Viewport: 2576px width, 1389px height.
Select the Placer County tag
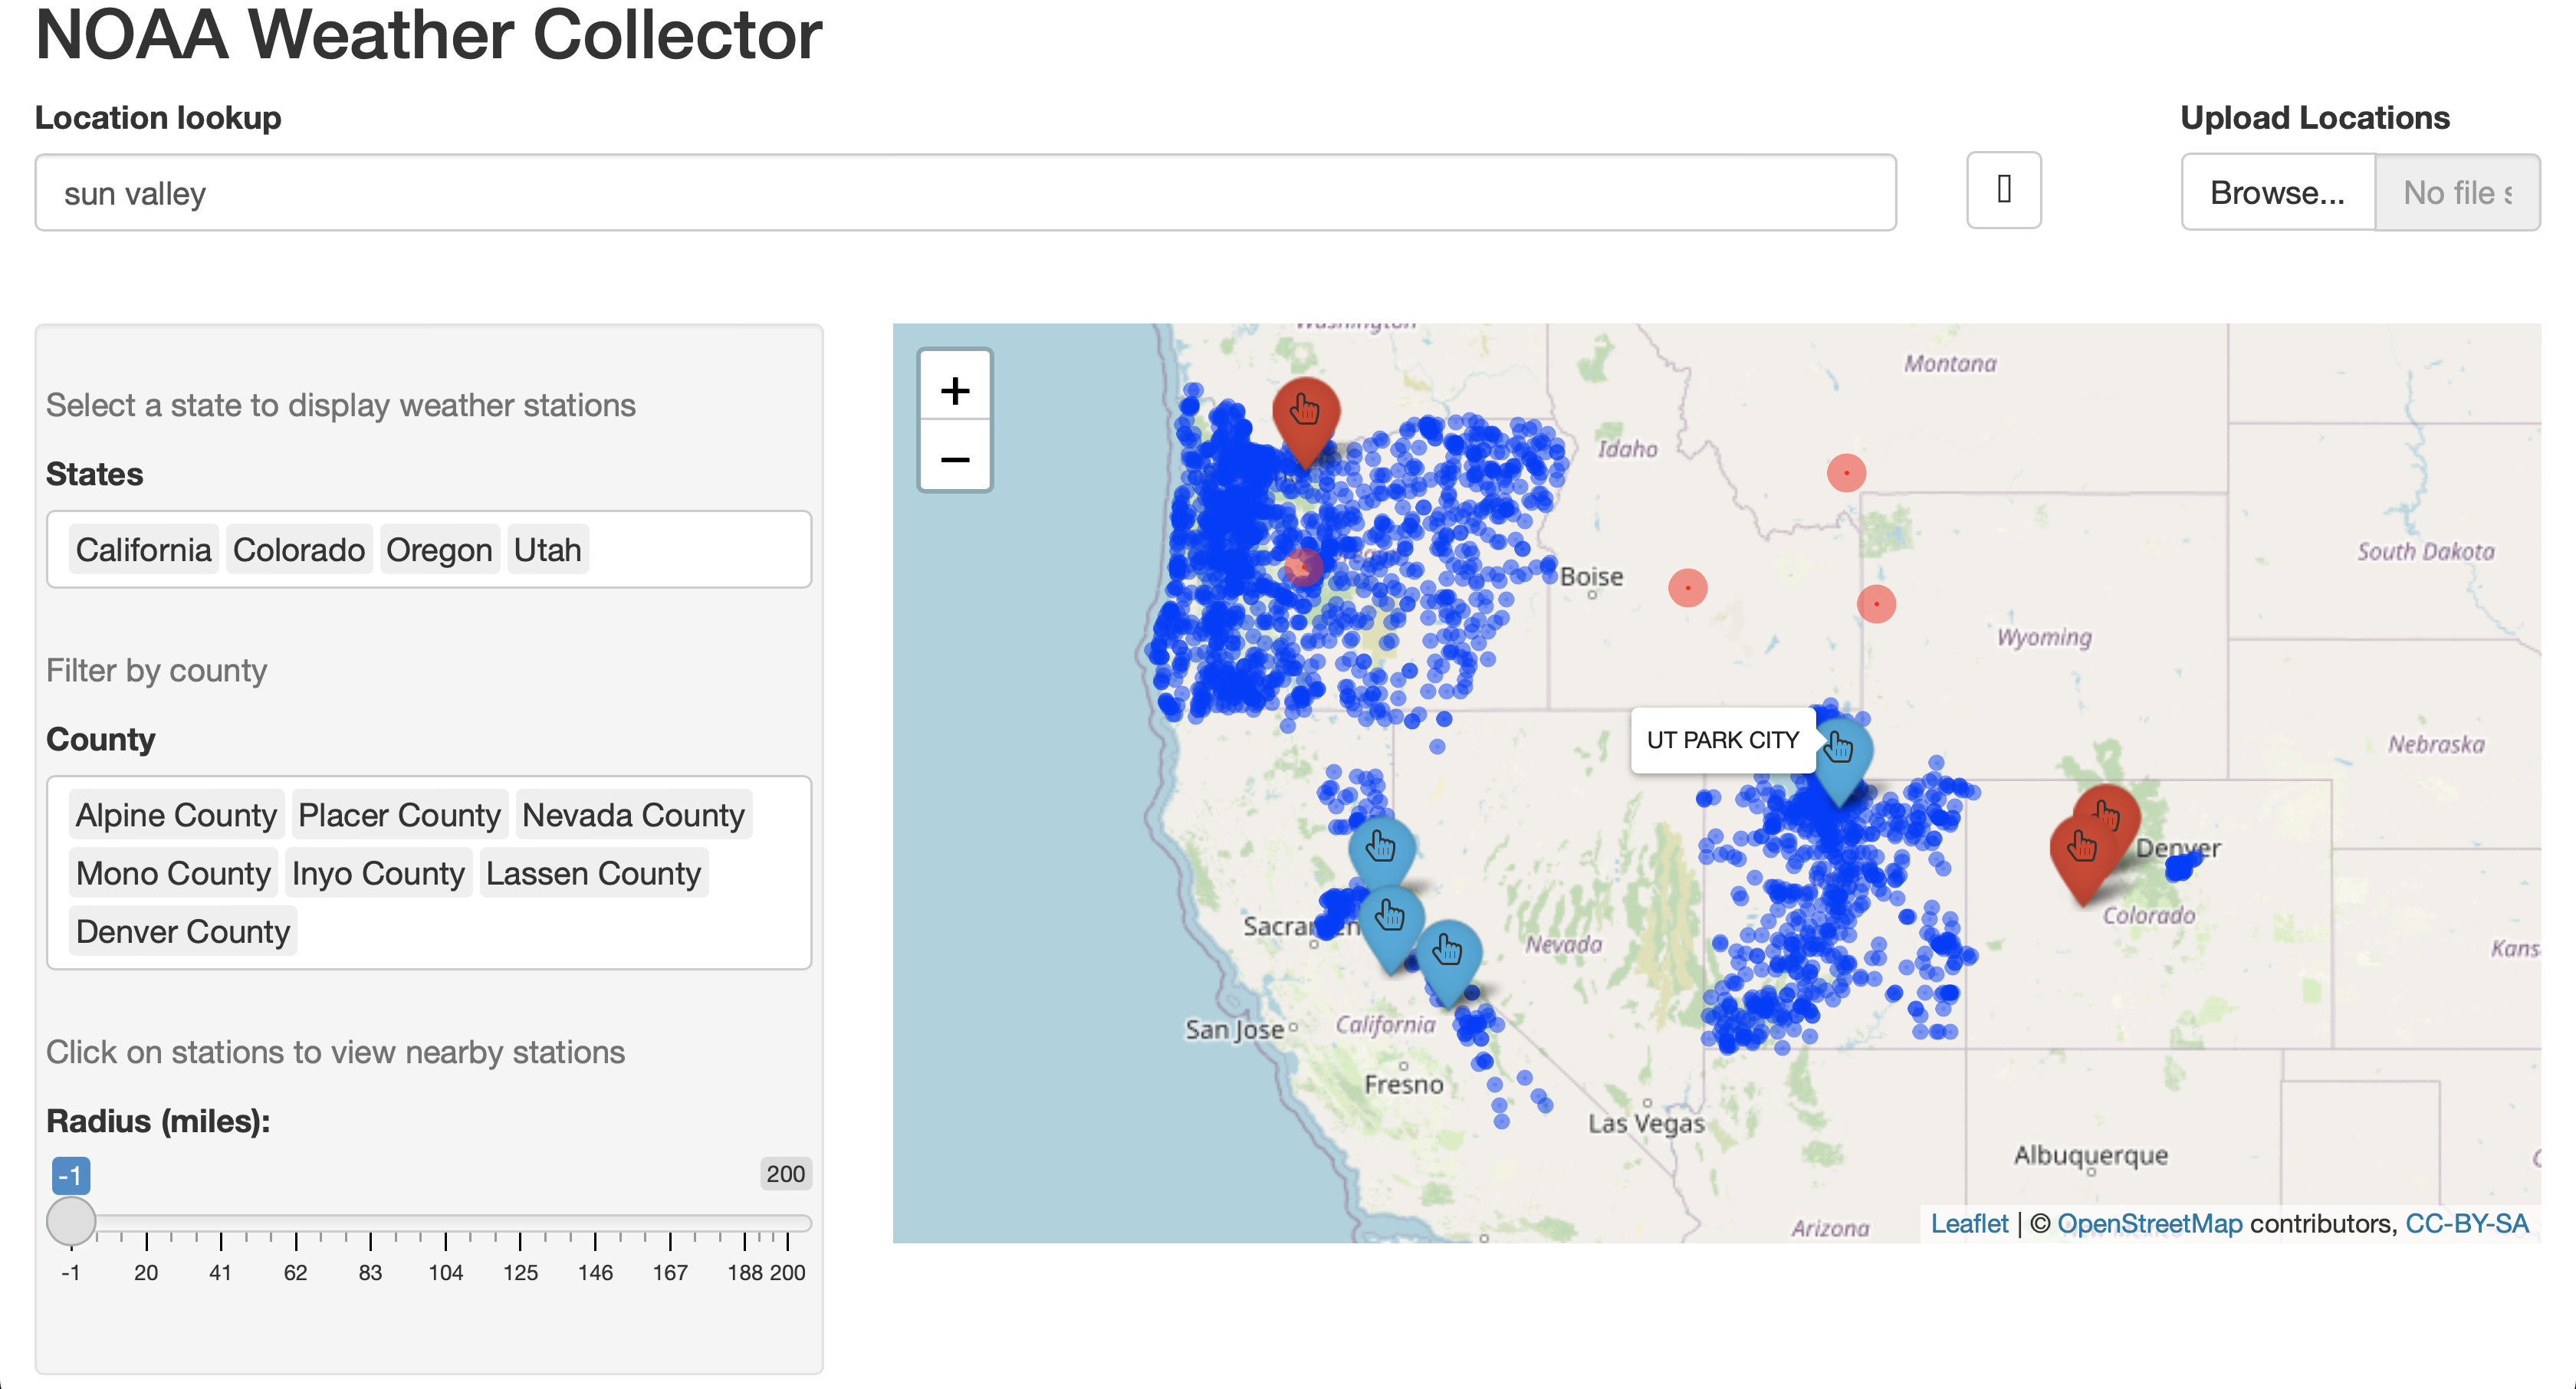tap(399, 815)
